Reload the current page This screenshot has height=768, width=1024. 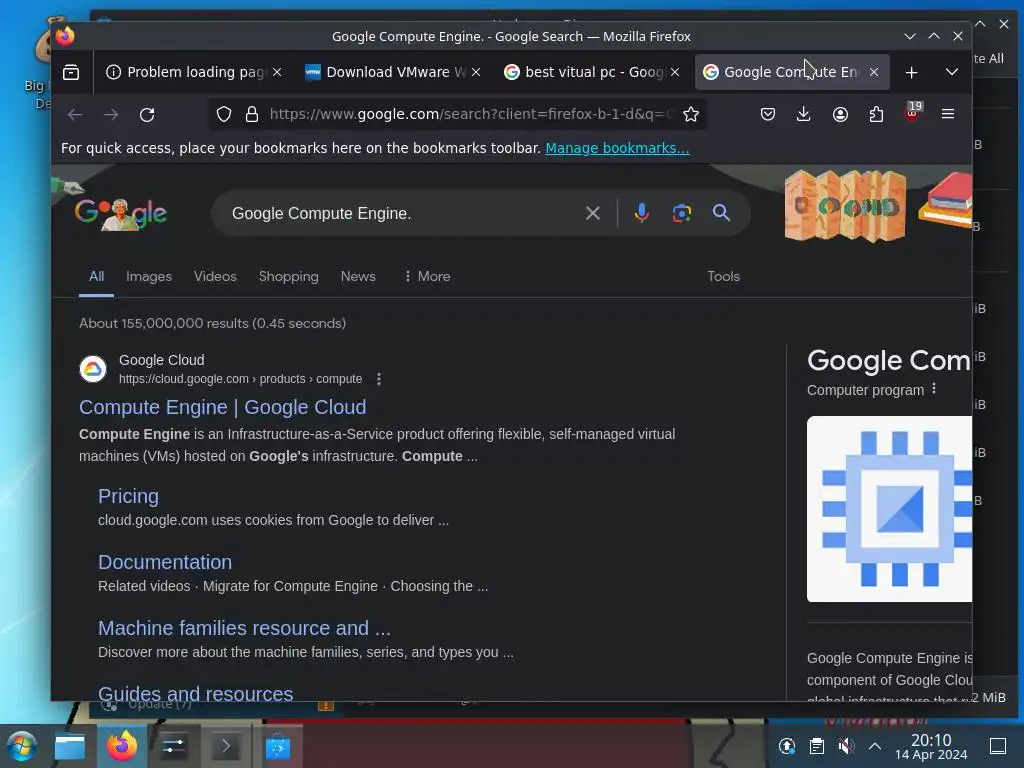[147, 114]
